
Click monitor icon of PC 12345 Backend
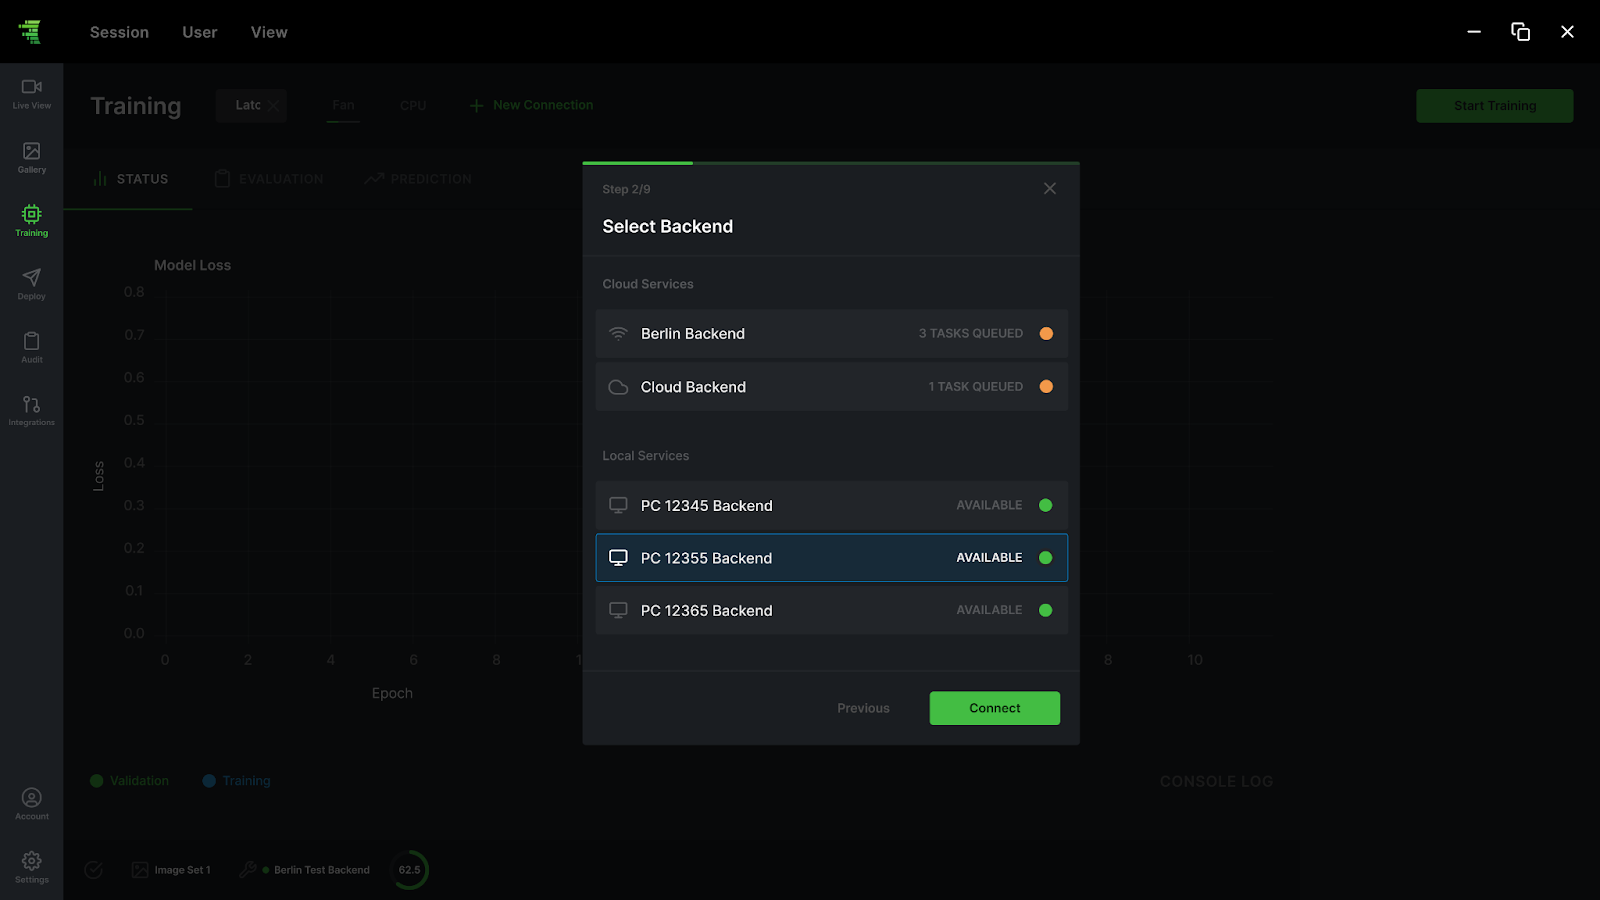coord(619,505)
